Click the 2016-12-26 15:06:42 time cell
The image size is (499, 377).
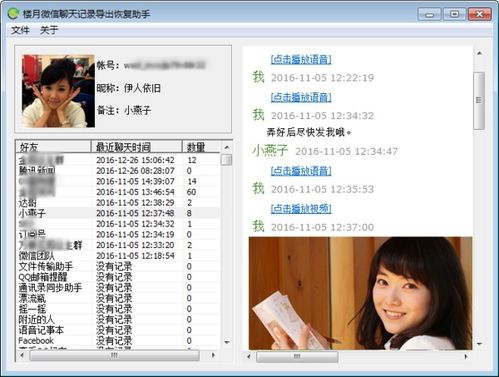135,160
